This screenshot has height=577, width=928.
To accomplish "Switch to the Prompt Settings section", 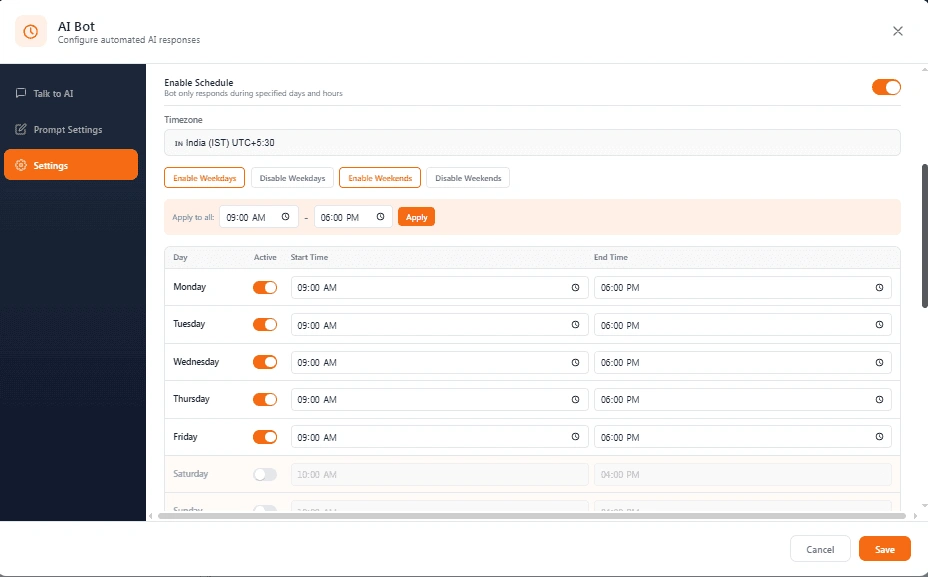I will pos(70,129).
